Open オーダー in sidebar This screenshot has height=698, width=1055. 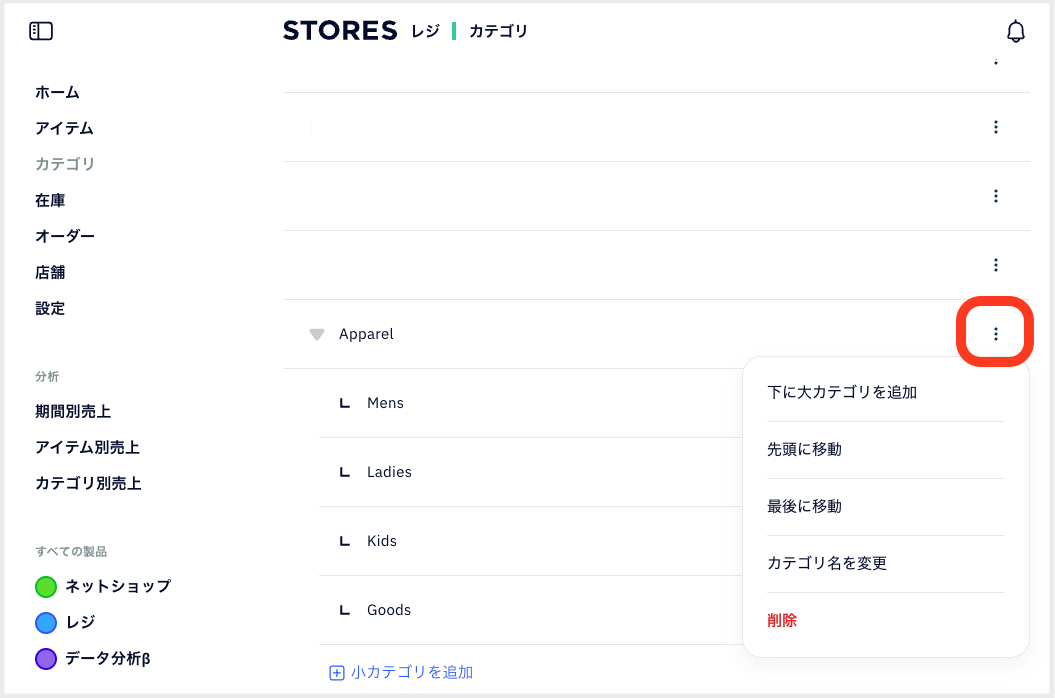pos(65,236)
